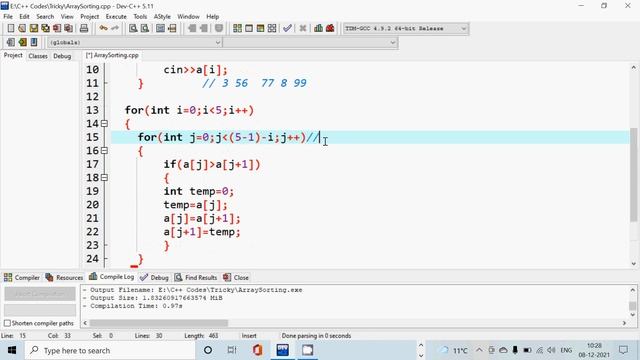
Task: Click the blue book icon in second toolbar
Action: tap(34, 42)
